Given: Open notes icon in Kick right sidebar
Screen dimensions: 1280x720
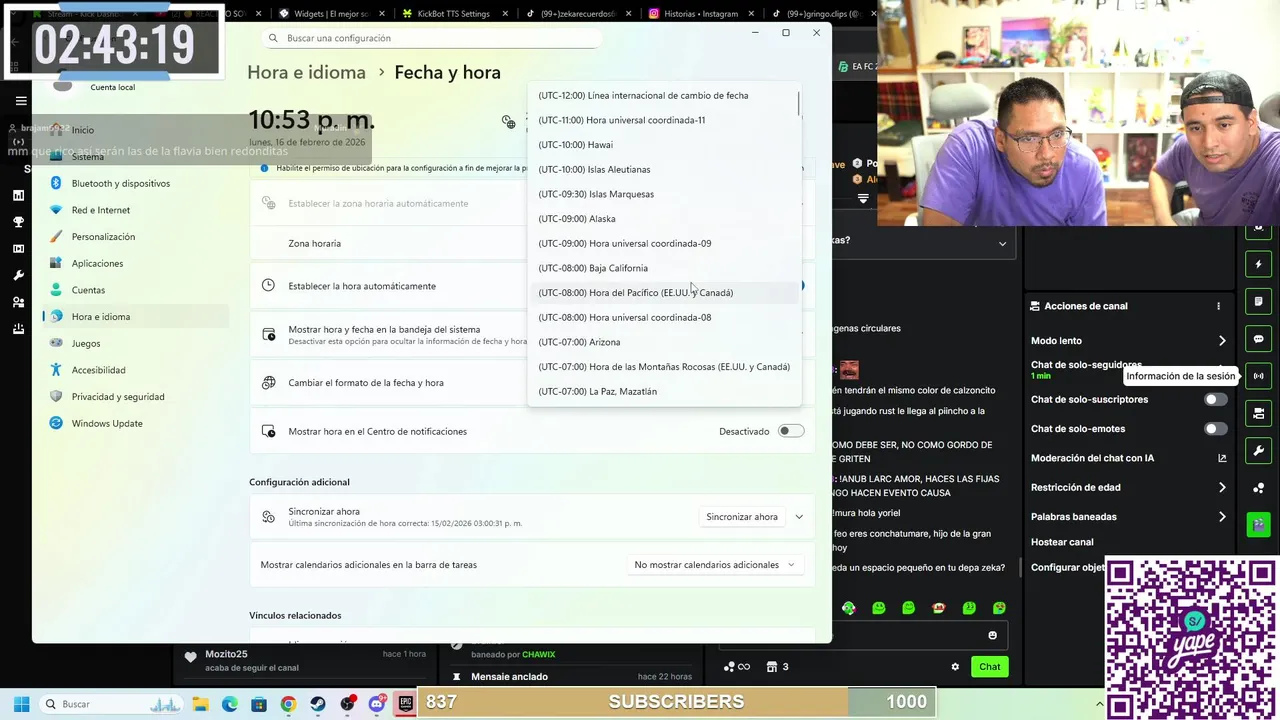Looking at the screenshot, I should coord(1259,302).
